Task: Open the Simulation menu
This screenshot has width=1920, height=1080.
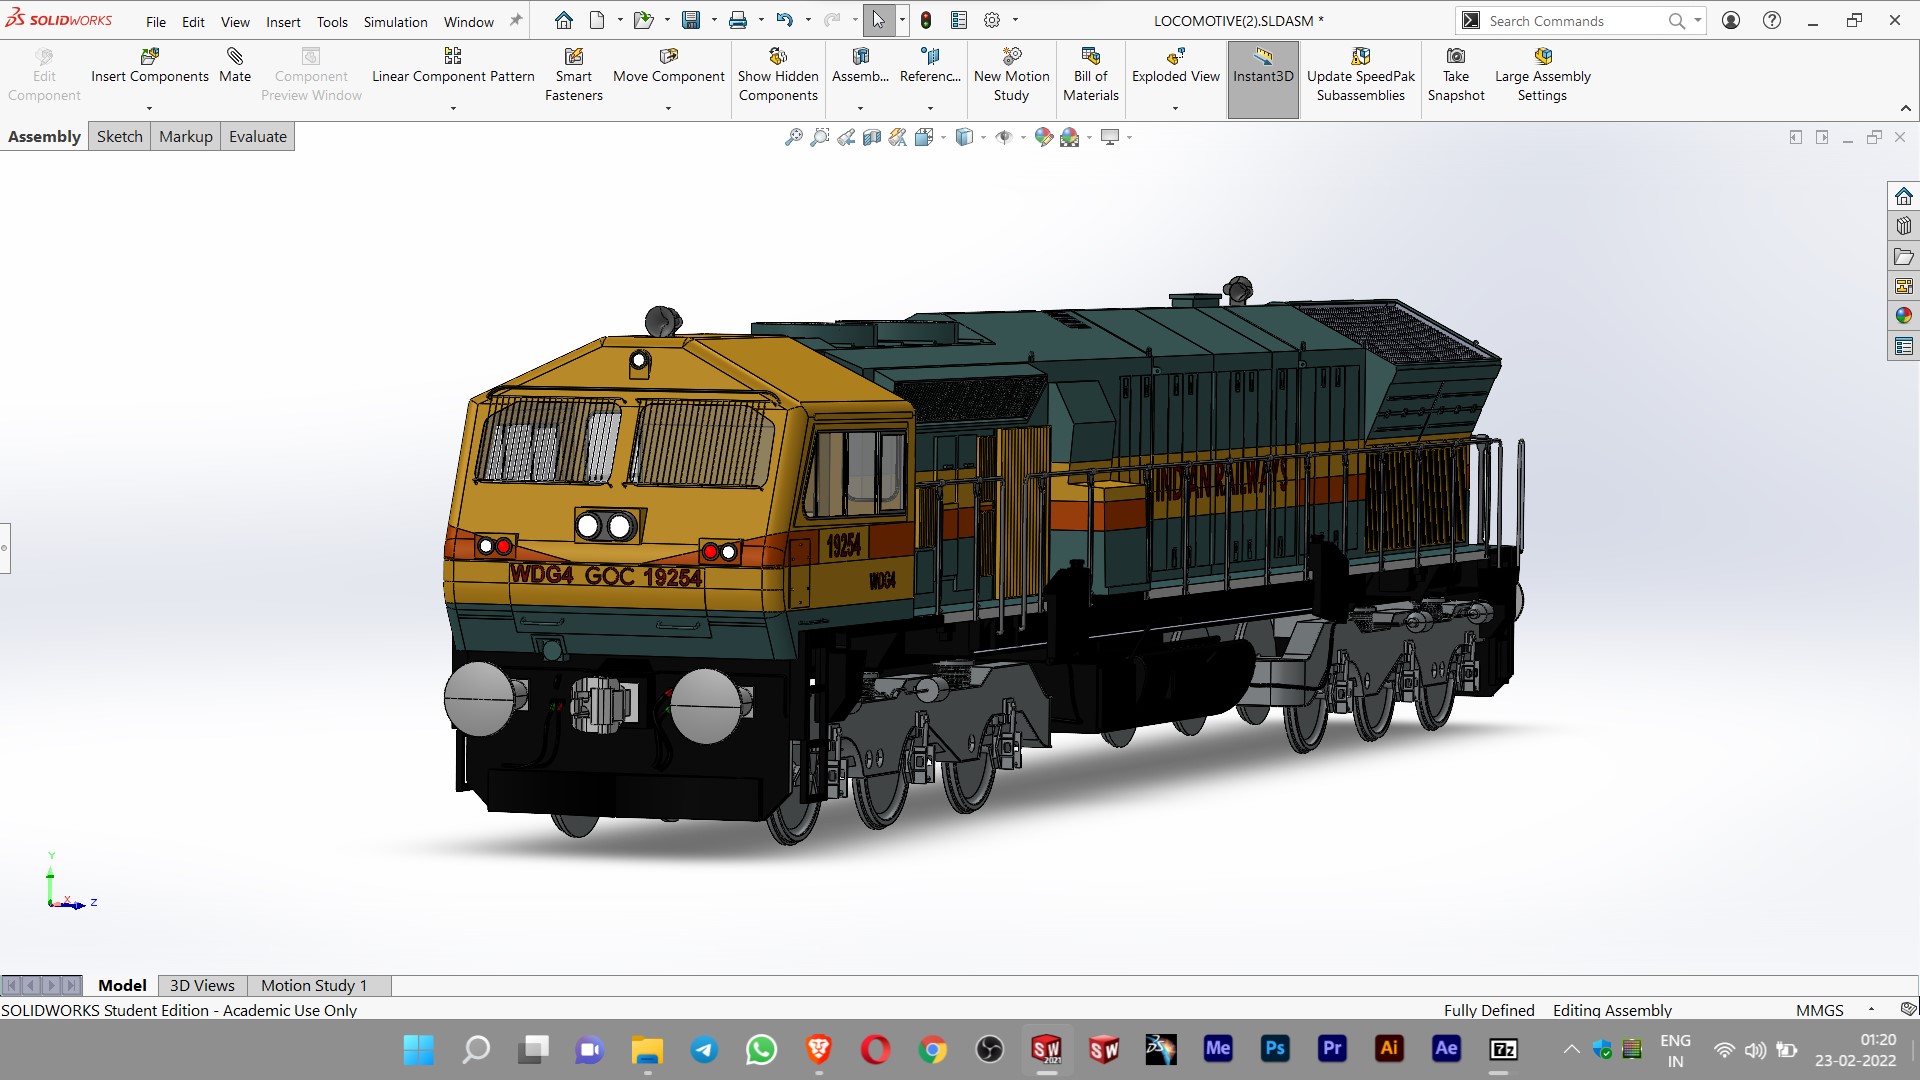Action: [395, 21]
